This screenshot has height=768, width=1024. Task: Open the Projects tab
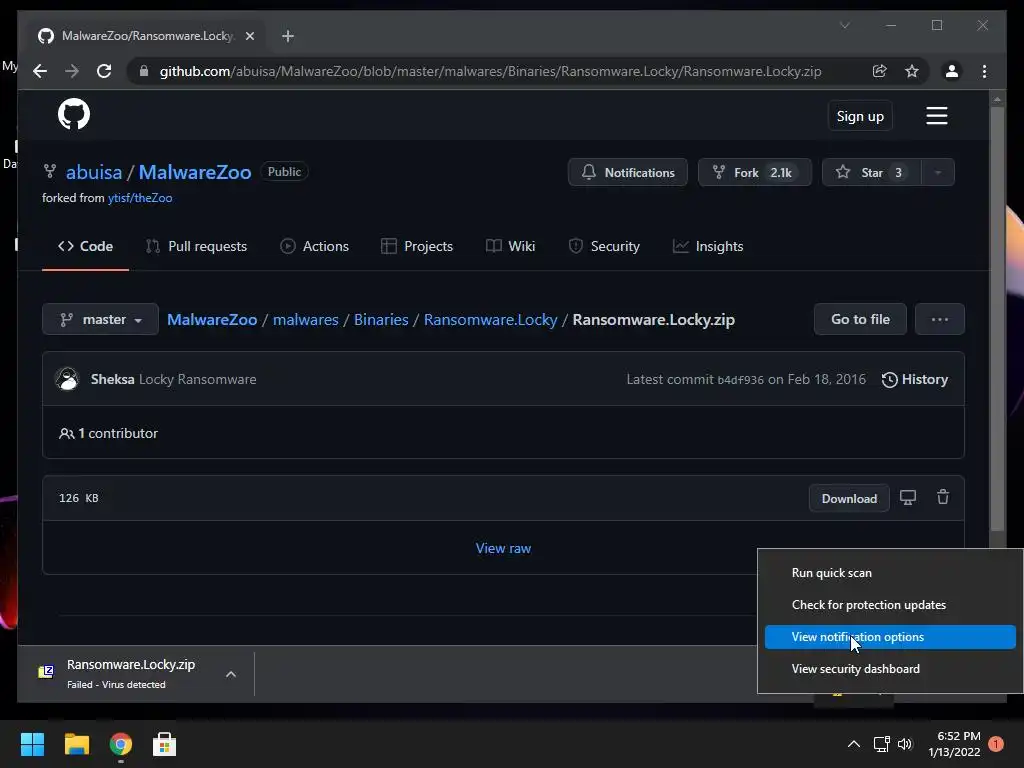point(417,246)
